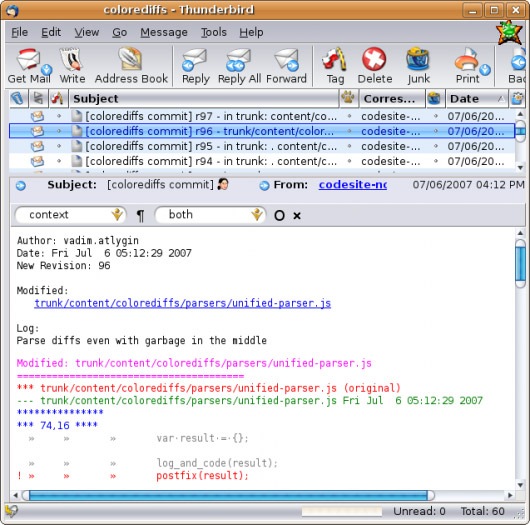Screen dimensions: 530x525
Task: Open the Tools menu
Action: tap(214, 32)
